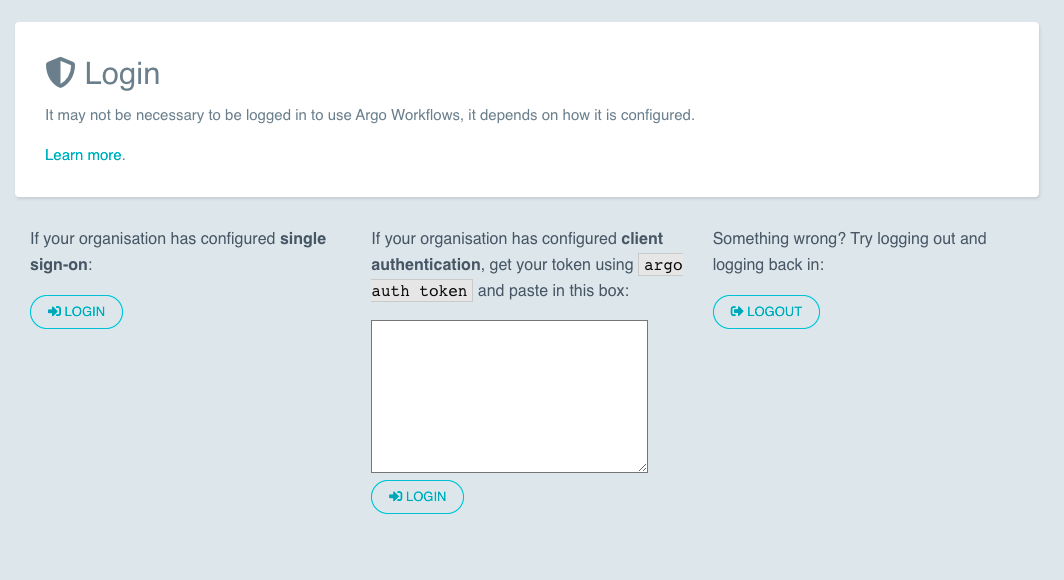
Task: Click the textarea resize handle
Action: pyautogui.click(x=642, y=466)
